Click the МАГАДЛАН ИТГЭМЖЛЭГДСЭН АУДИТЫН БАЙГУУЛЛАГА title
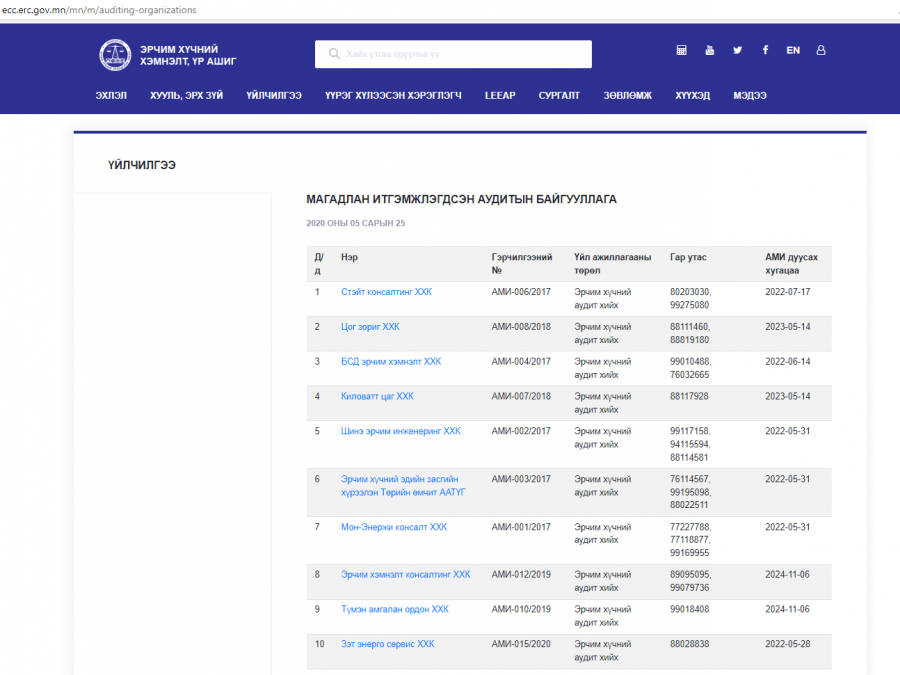Viewport: 900px width, 675px height. point(461,199)
